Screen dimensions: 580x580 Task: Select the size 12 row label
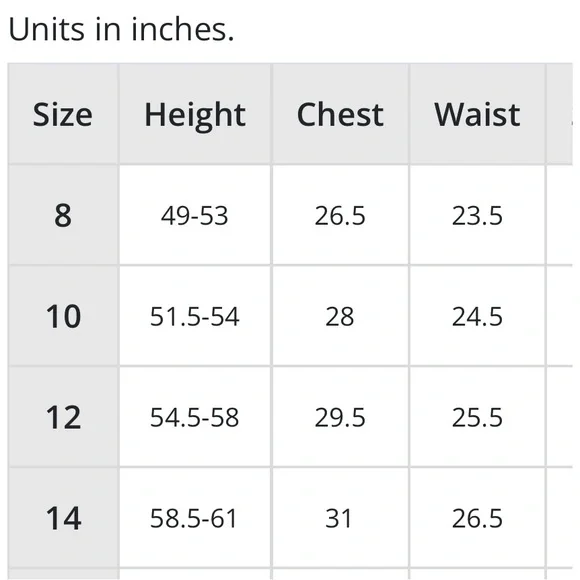63,417
